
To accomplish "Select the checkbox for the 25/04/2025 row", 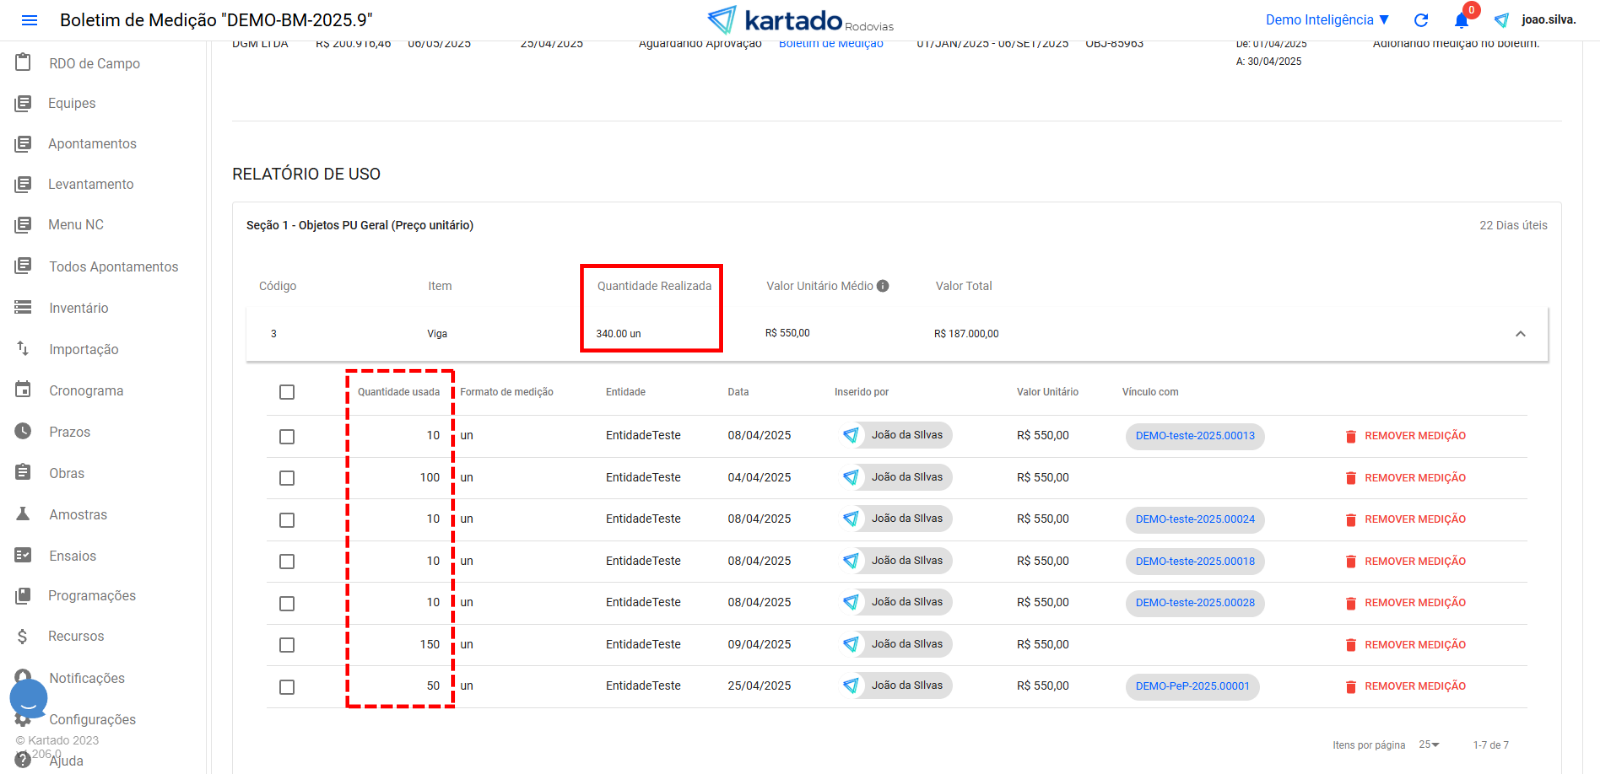I will coord(287,687).
